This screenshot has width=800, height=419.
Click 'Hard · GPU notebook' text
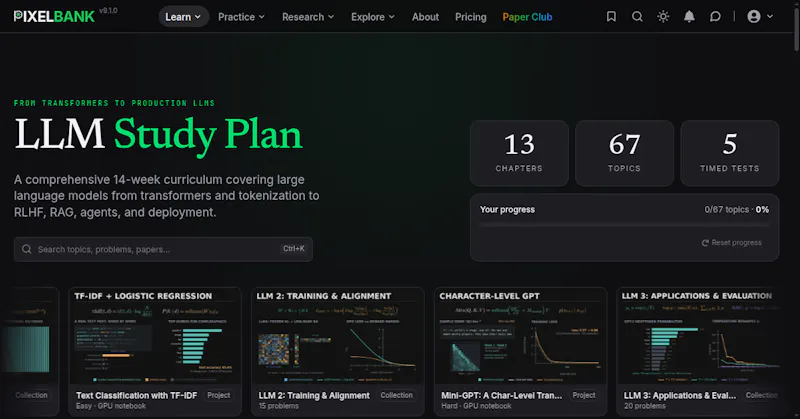[x=476, y=406]
